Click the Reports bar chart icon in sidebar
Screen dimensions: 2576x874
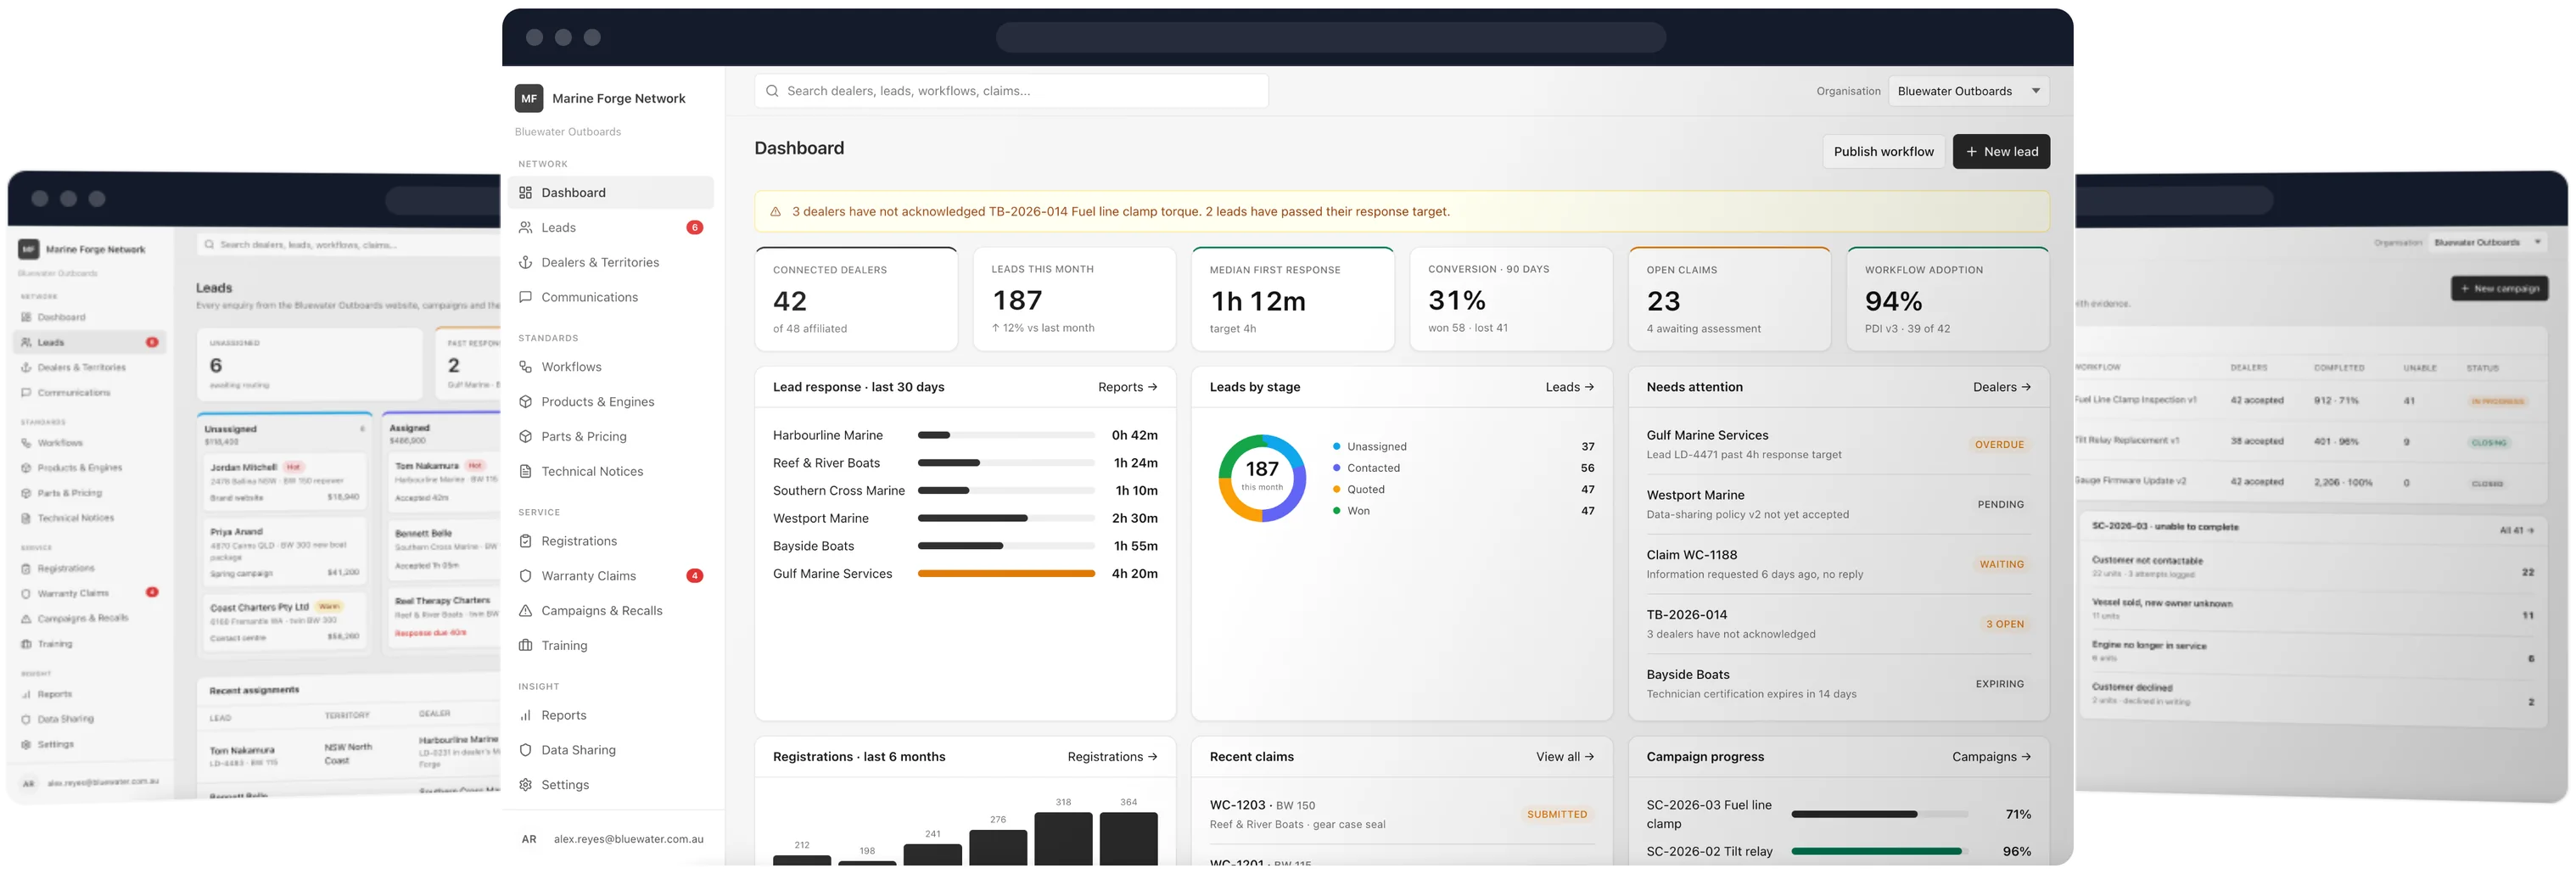pos(525,715)
